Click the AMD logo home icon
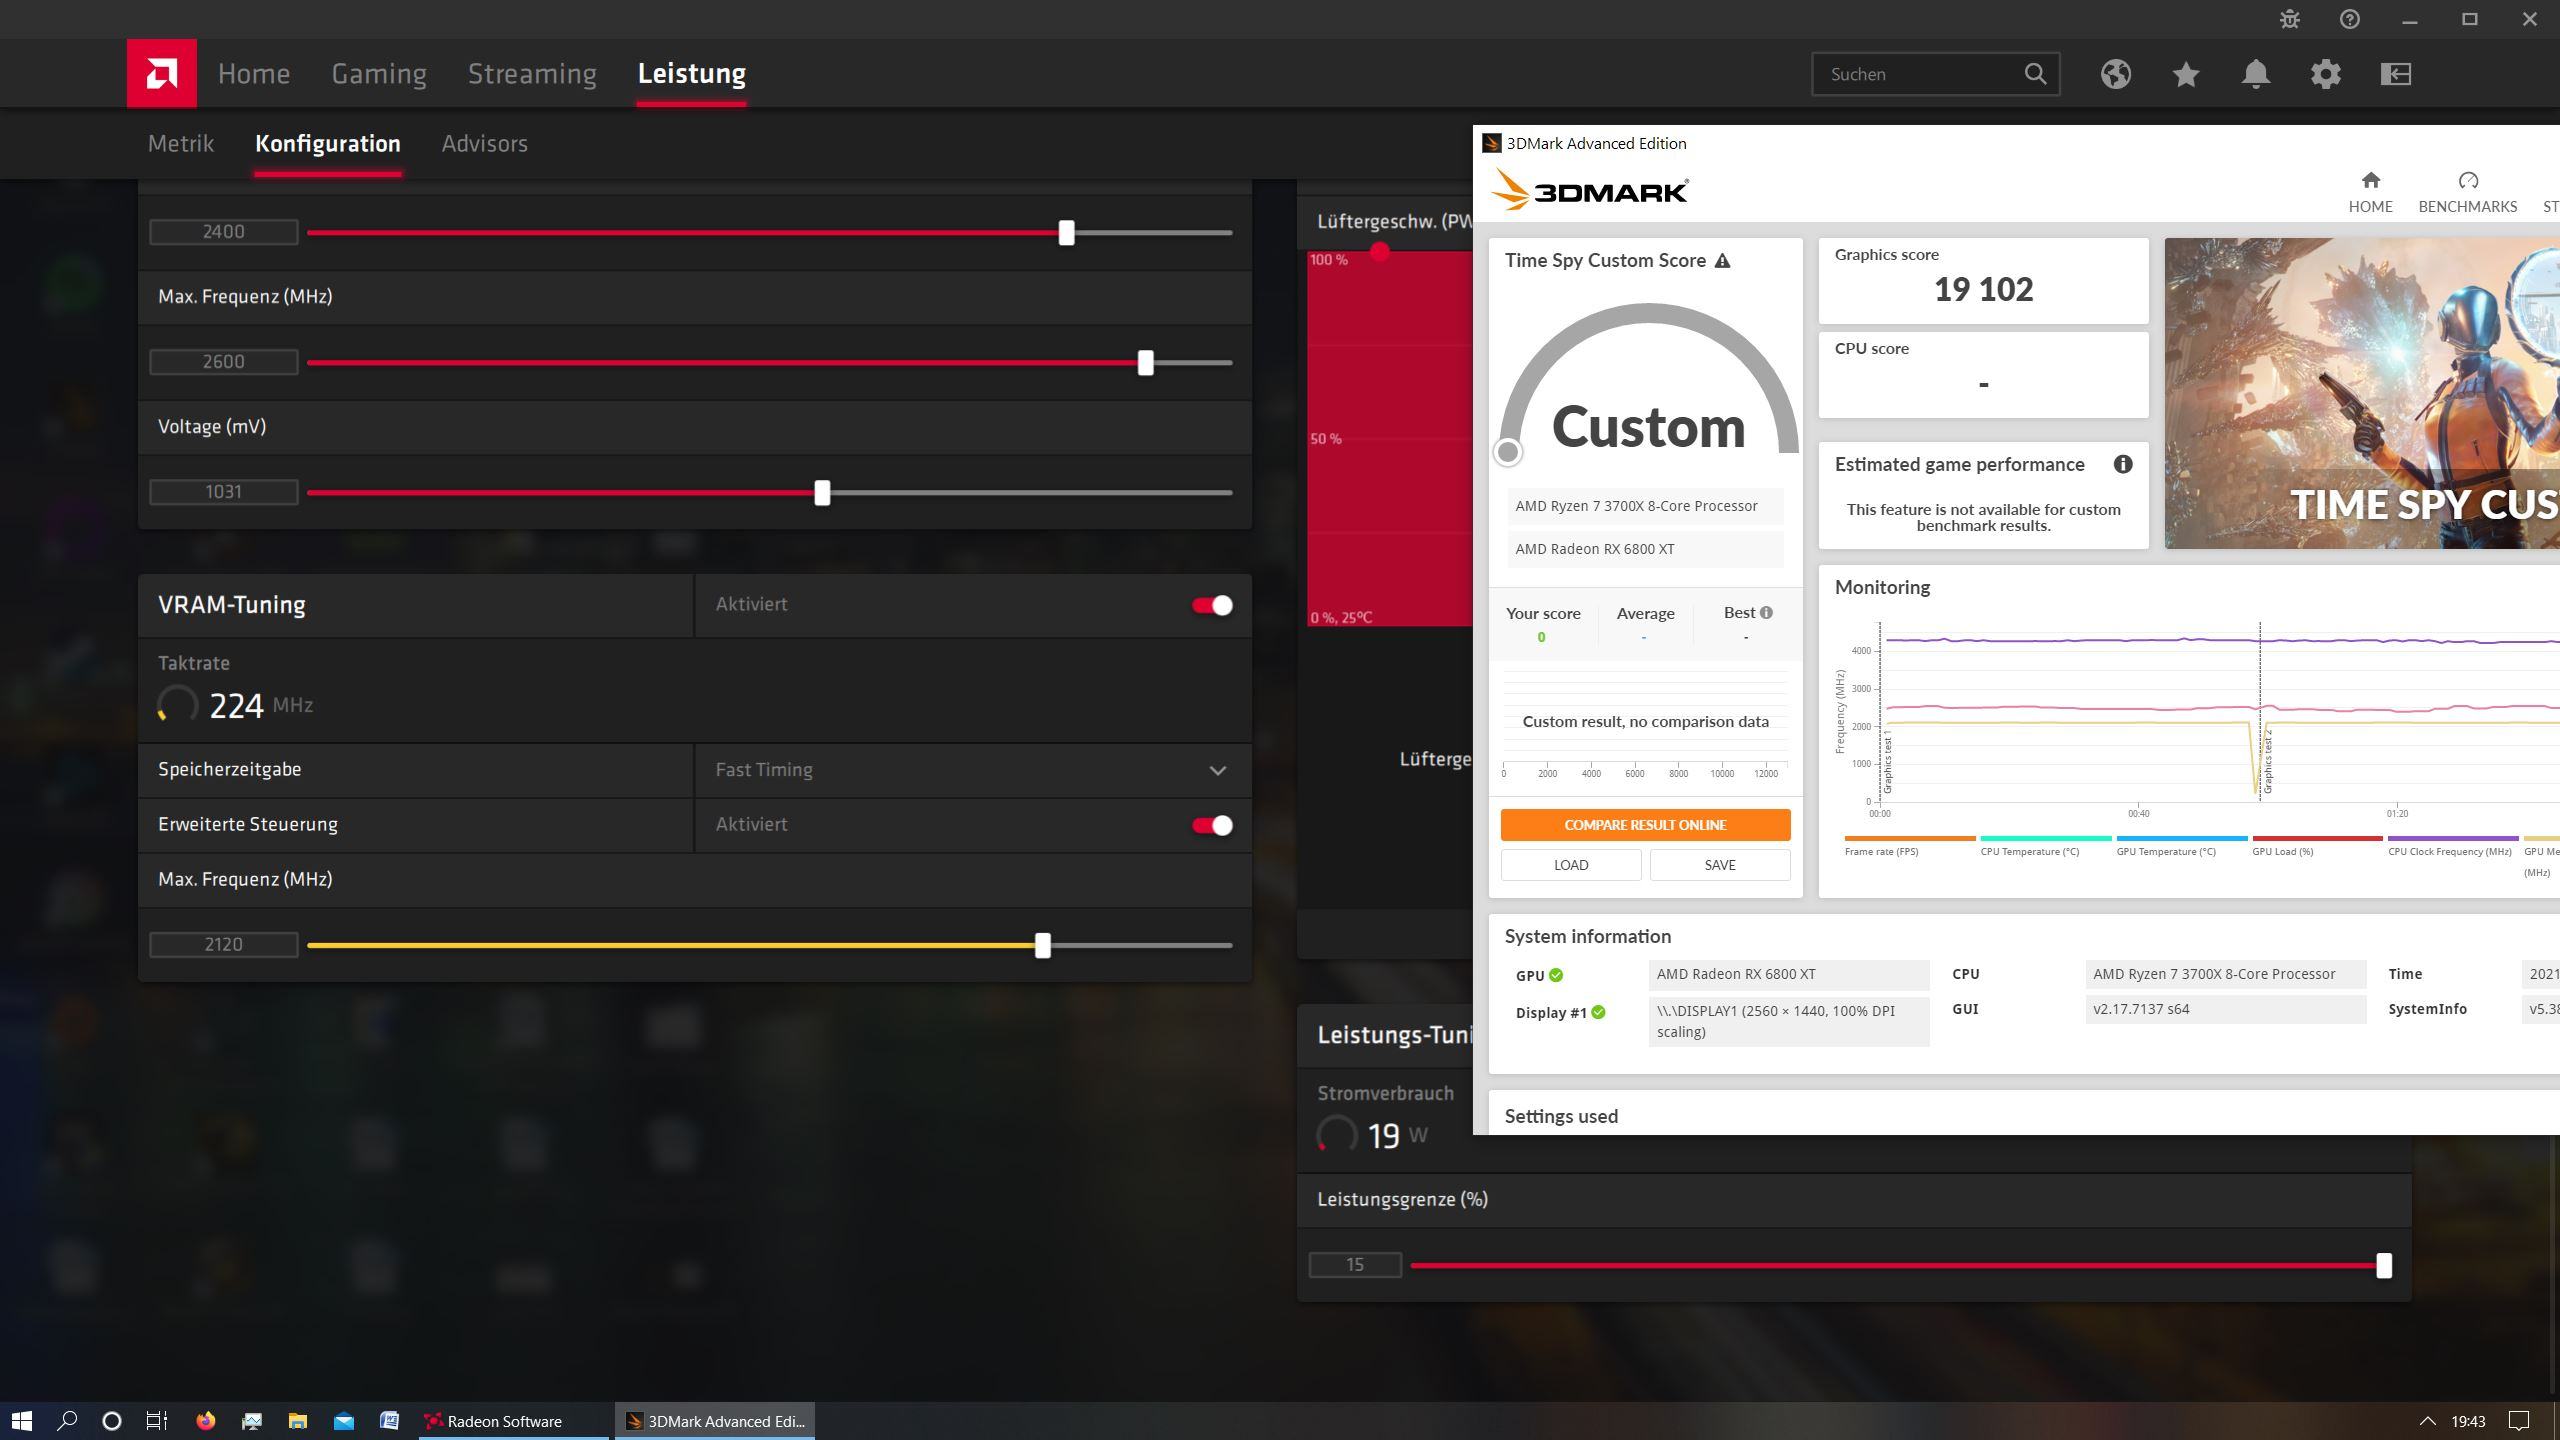The image size is (2560, 1440). point(161,73)
